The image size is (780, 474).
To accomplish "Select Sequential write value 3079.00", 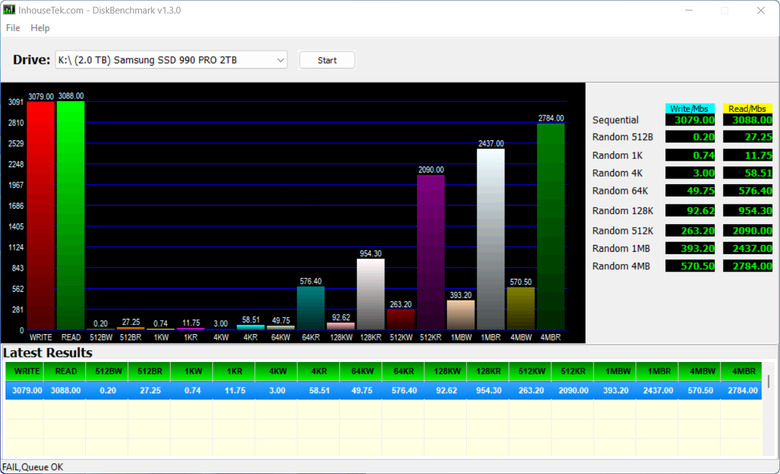I will coord(690,120).
